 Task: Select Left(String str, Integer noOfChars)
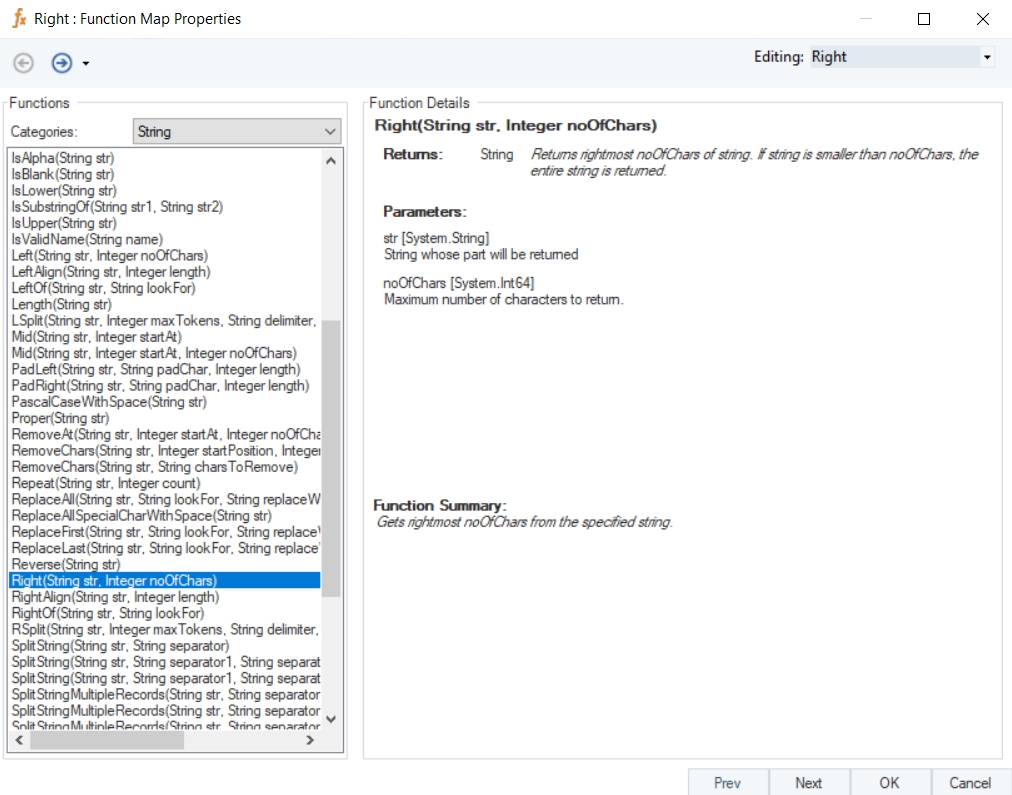(x=165, y=256)
